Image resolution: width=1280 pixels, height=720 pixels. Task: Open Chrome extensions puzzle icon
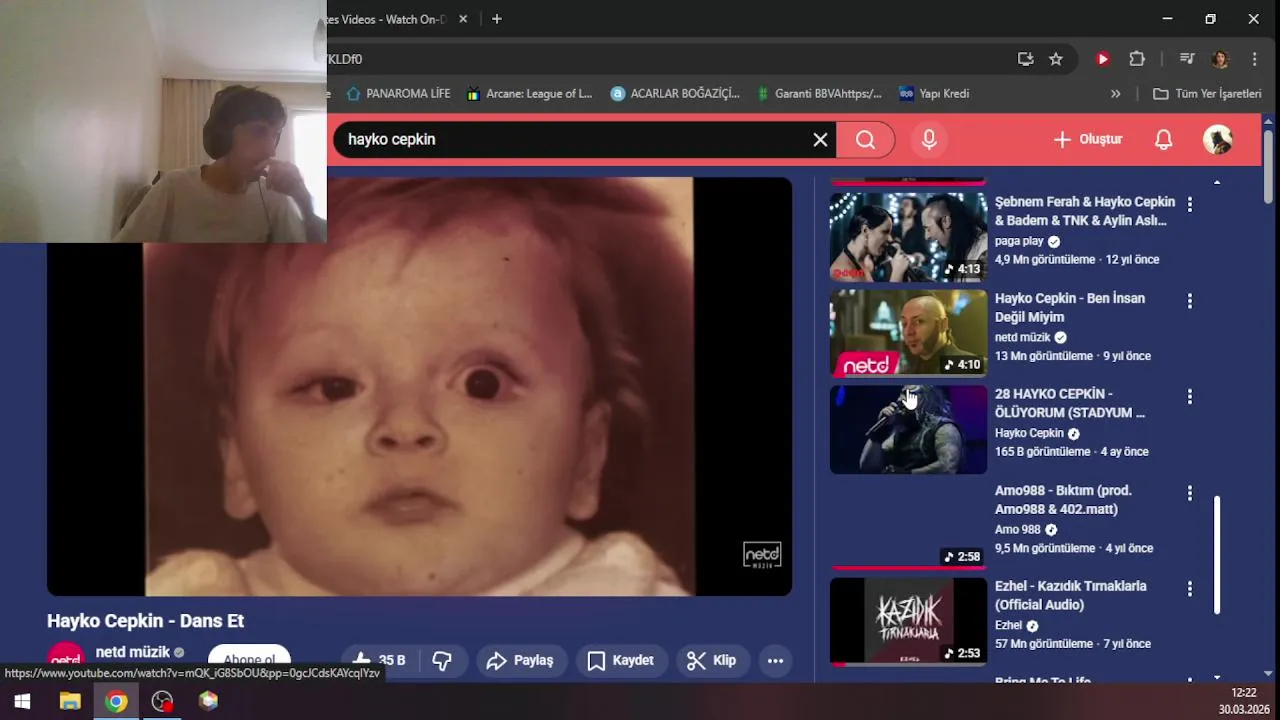[x=1137, y=59]
